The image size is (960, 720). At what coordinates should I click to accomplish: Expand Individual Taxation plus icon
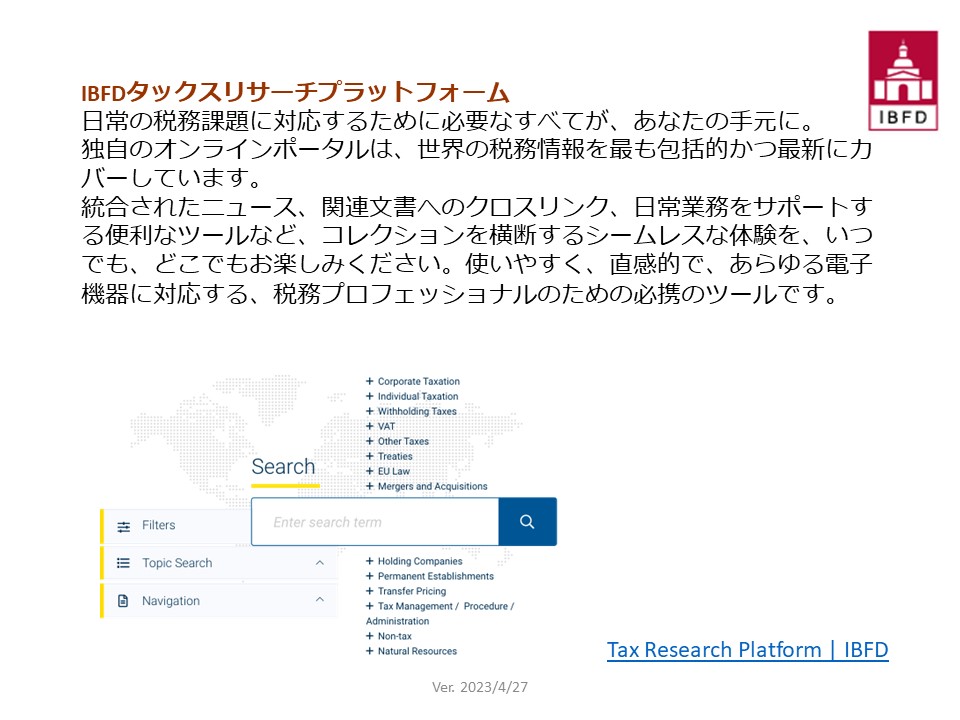click(x=369, y=396)
